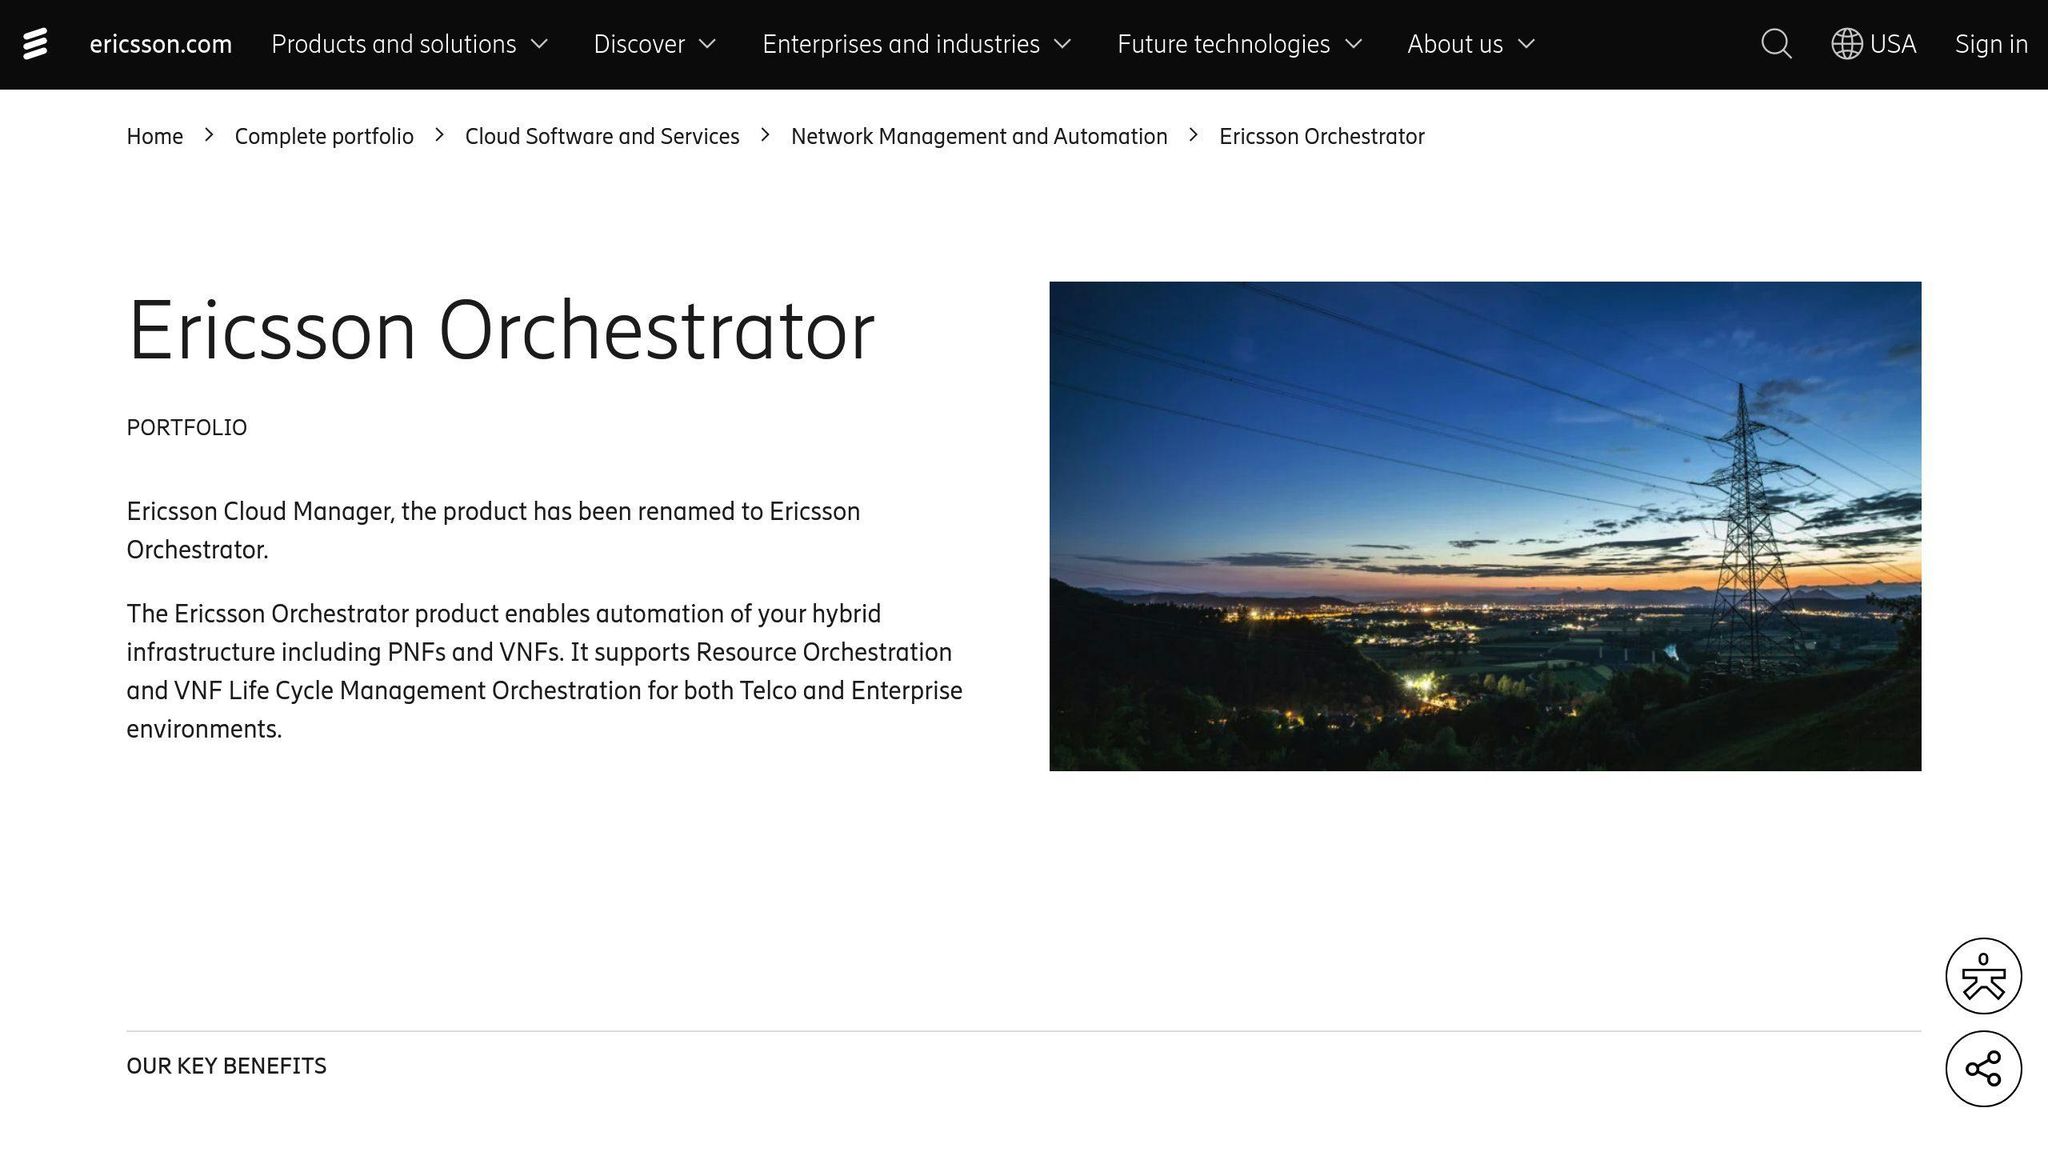Go to the ericsson.com home link
The width and height of the screenshot is (2048, 1152).
coord(161,44)
